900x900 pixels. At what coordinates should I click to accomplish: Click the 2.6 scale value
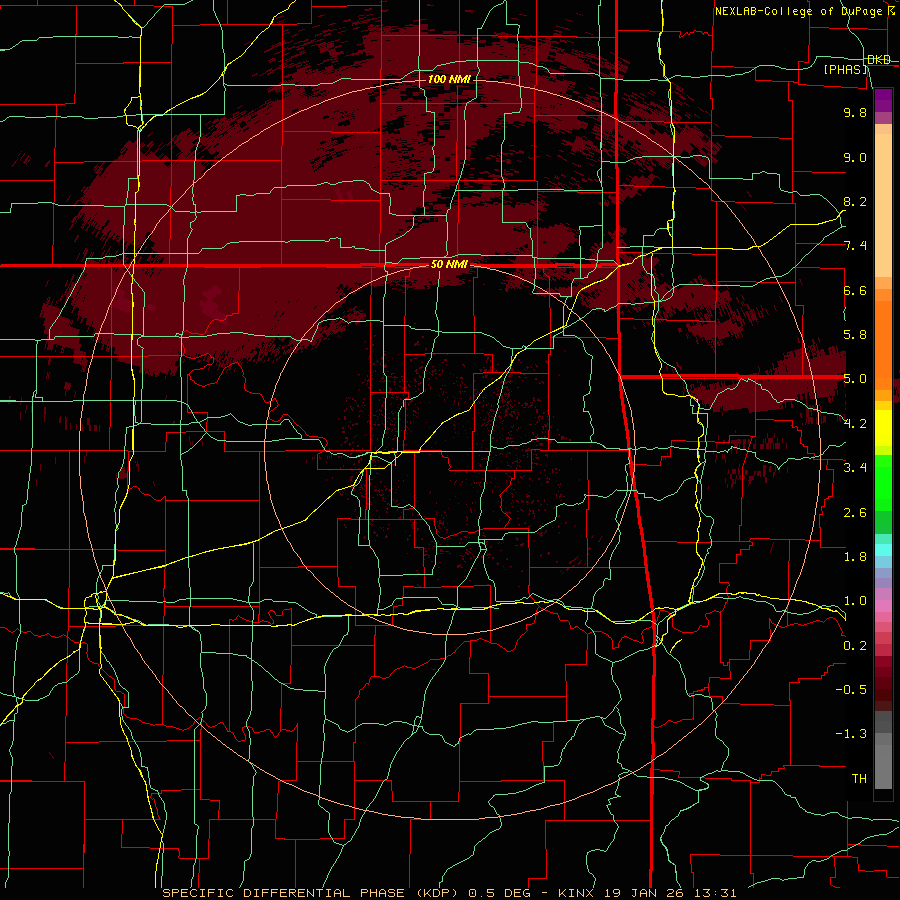(x=855, y=513)
